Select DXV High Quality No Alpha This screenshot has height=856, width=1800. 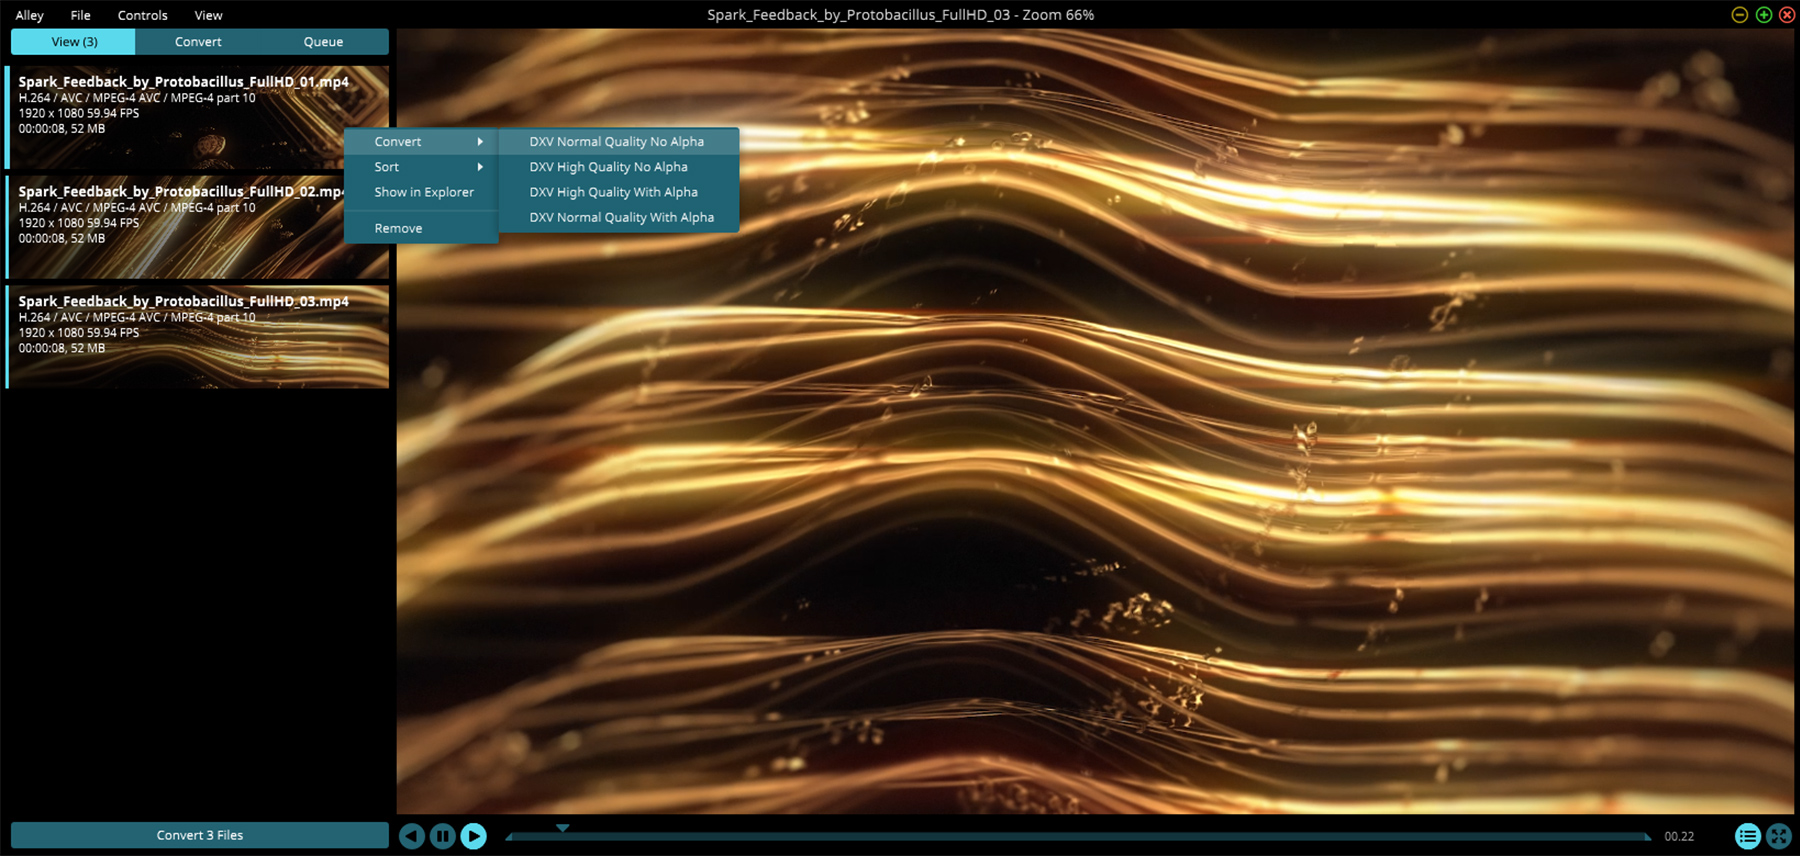click(x=609, y=167)
